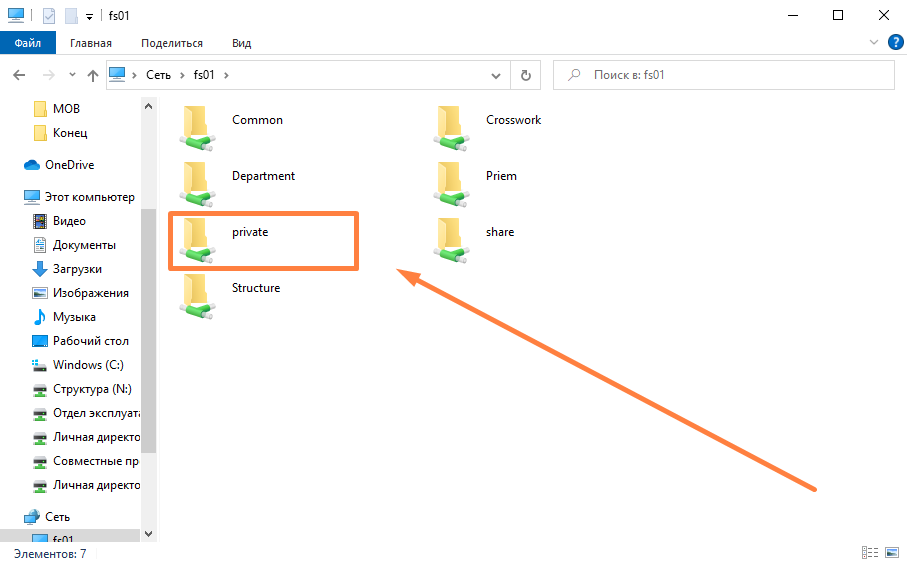
Task: Open the recent locations dropdown
Action: (72, 75)
